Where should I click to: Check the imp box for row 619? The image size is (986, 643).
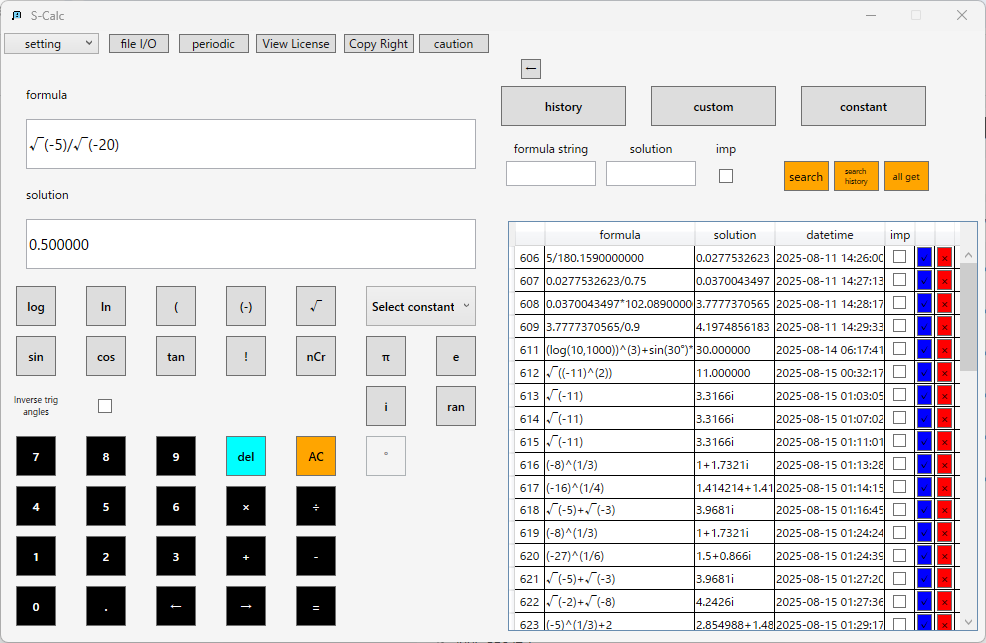[x=899, y=532]
